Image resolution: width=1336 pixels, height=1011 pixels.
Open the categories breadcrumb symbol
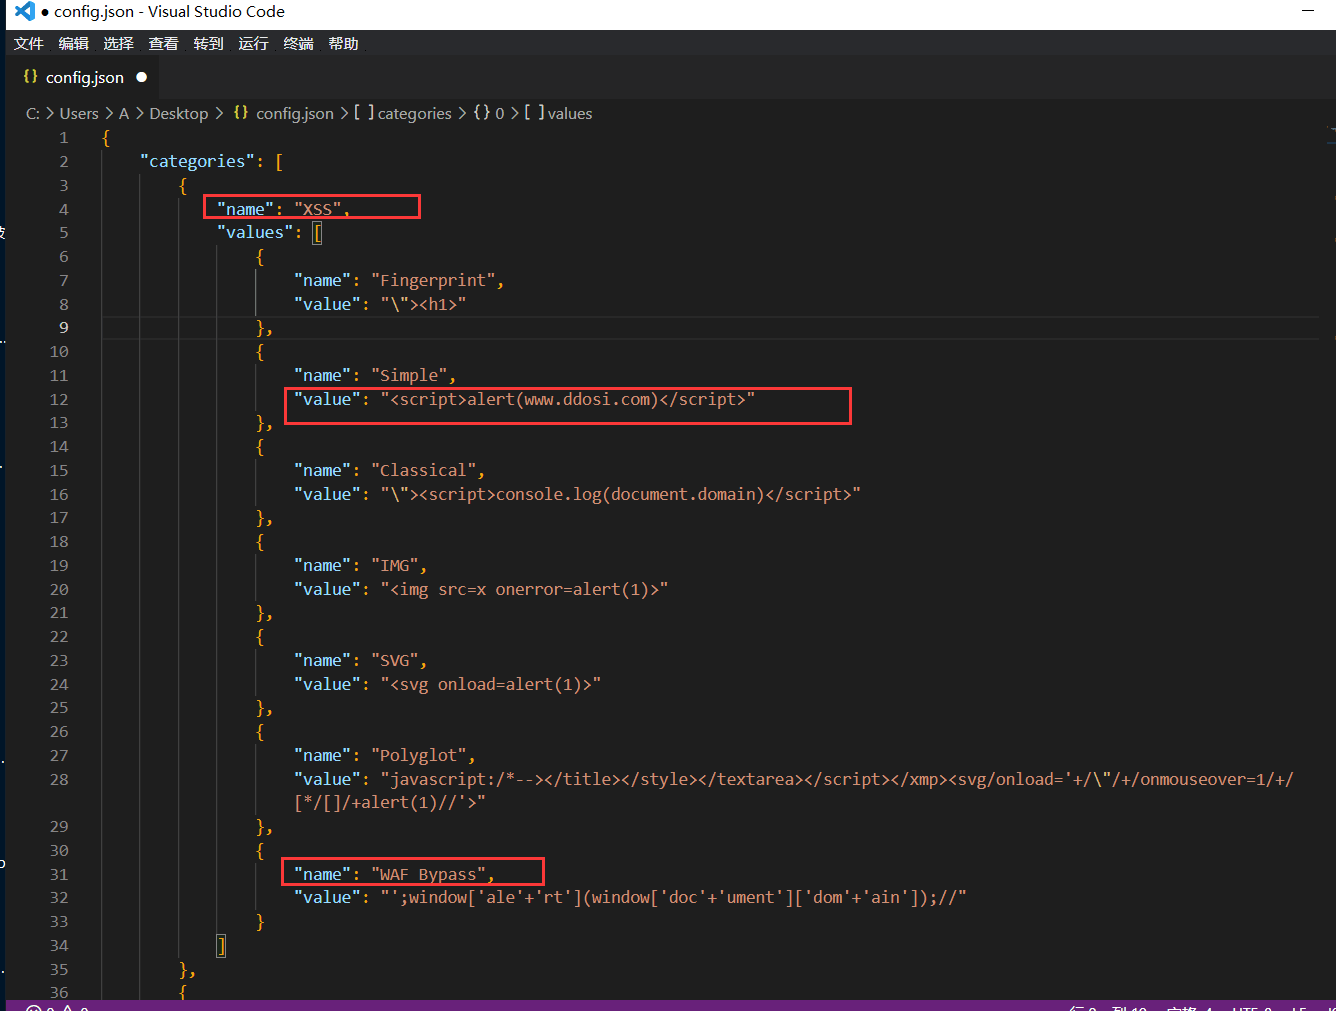pos(403,113)
